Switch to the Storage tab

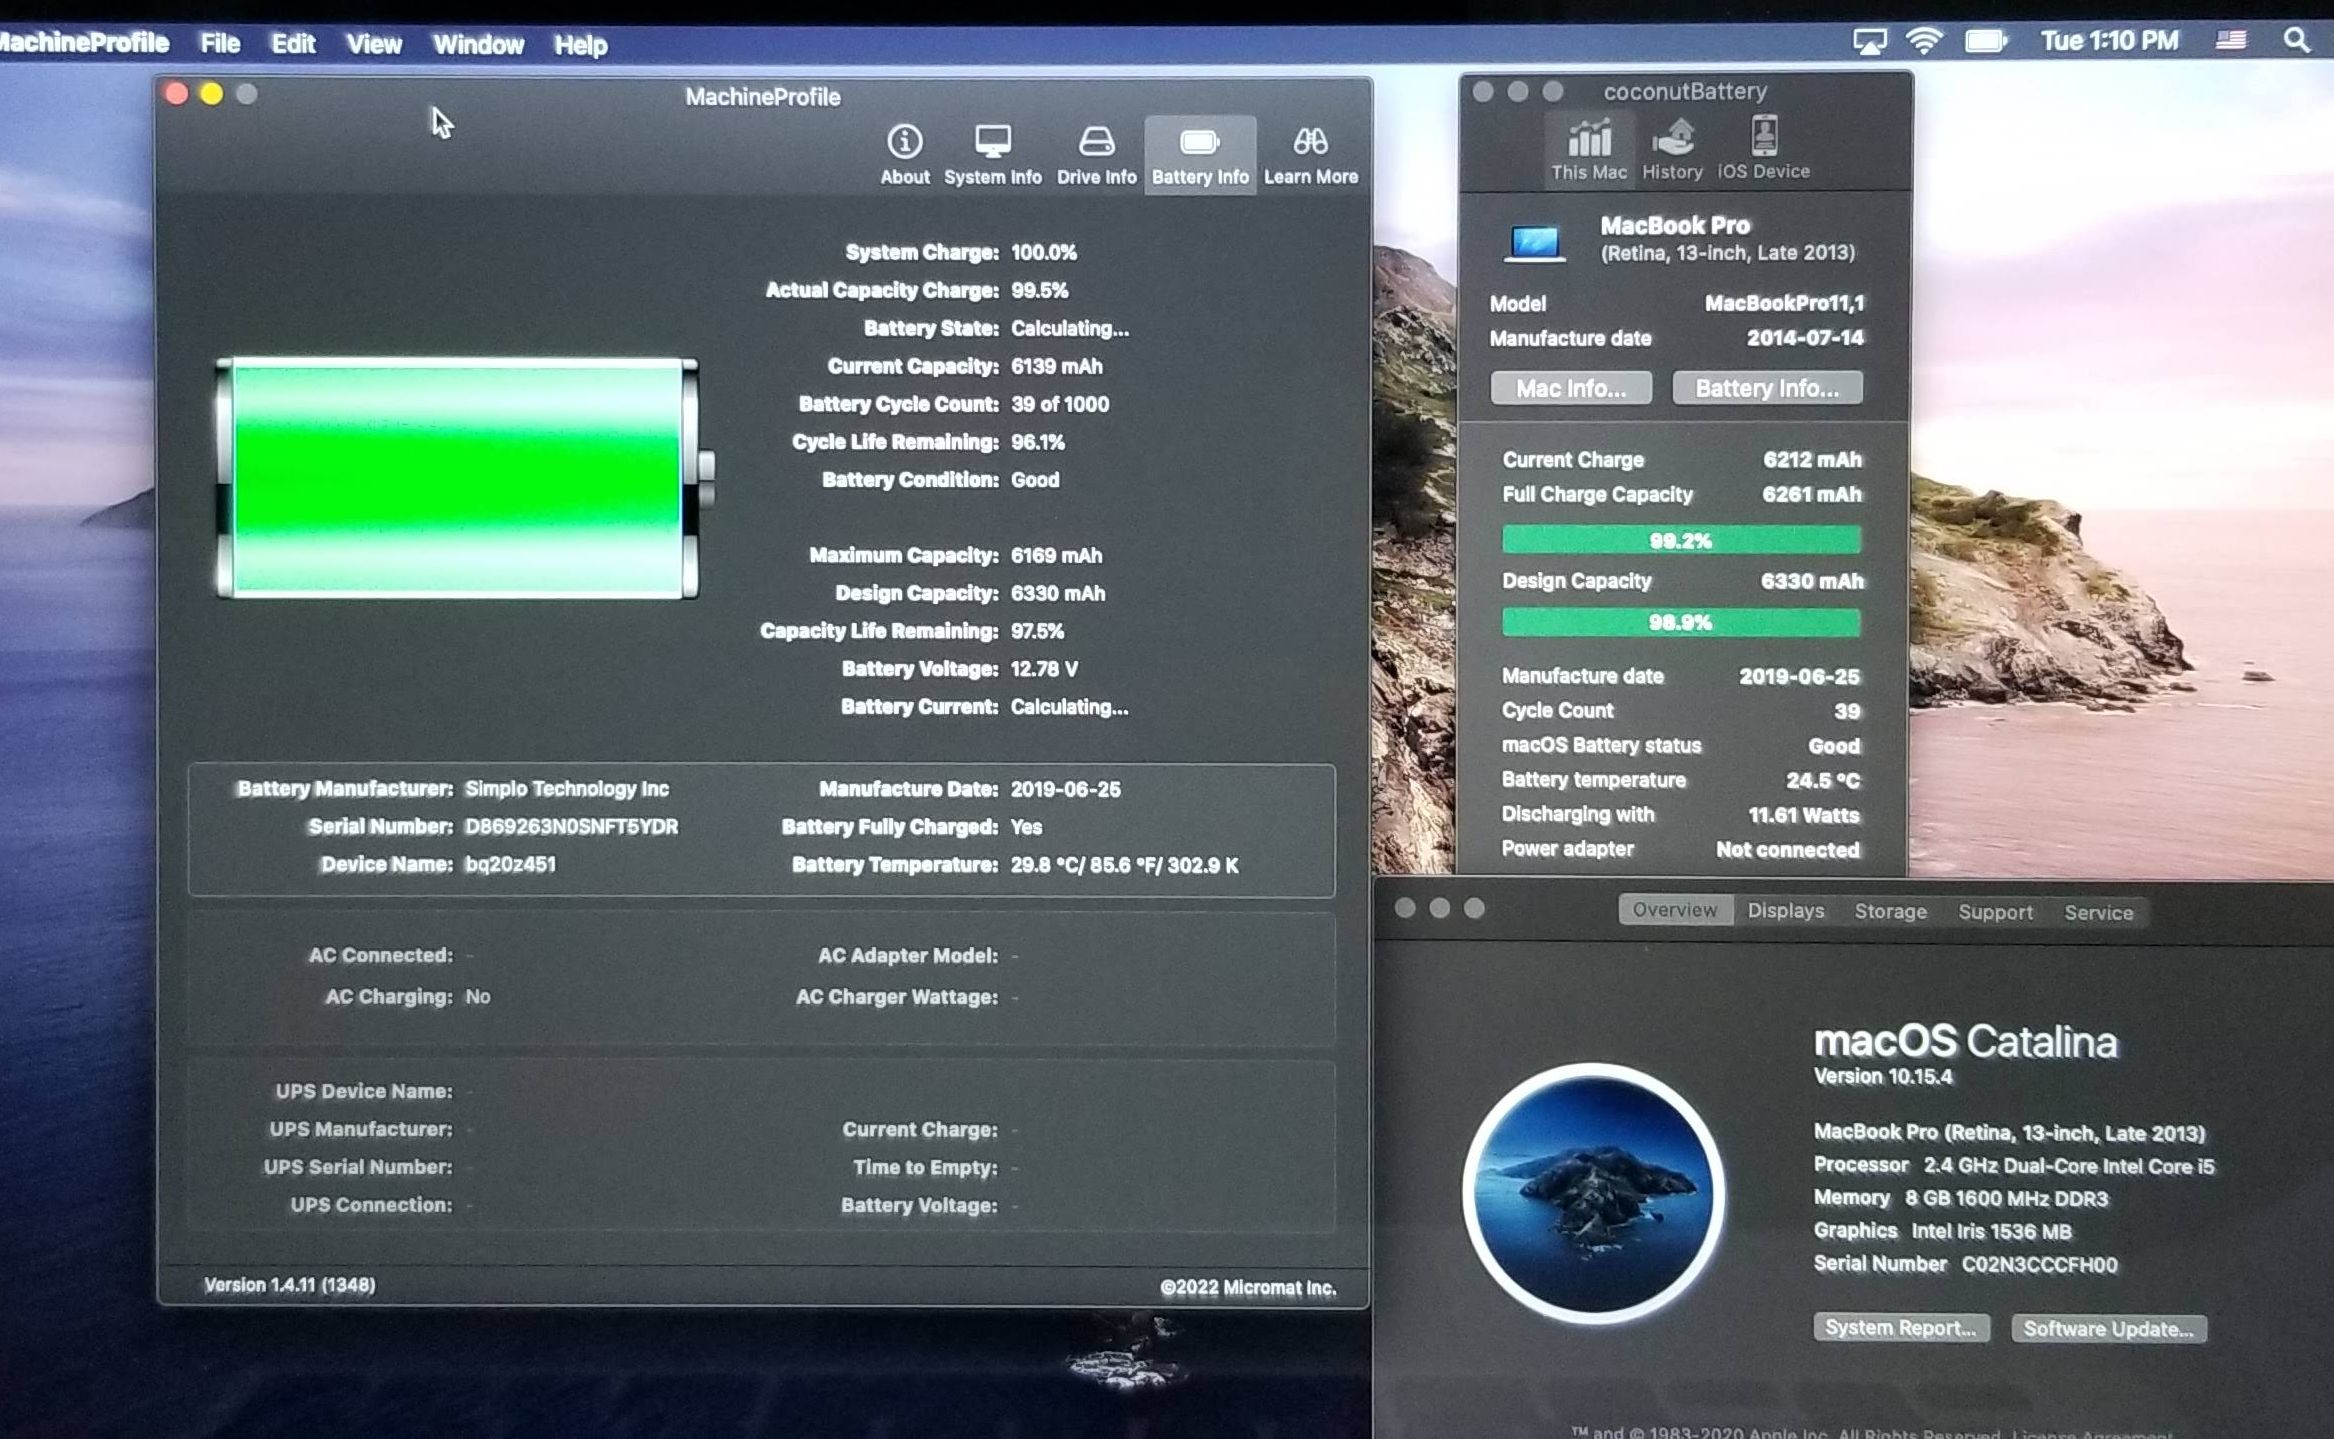click(1890, 911)
